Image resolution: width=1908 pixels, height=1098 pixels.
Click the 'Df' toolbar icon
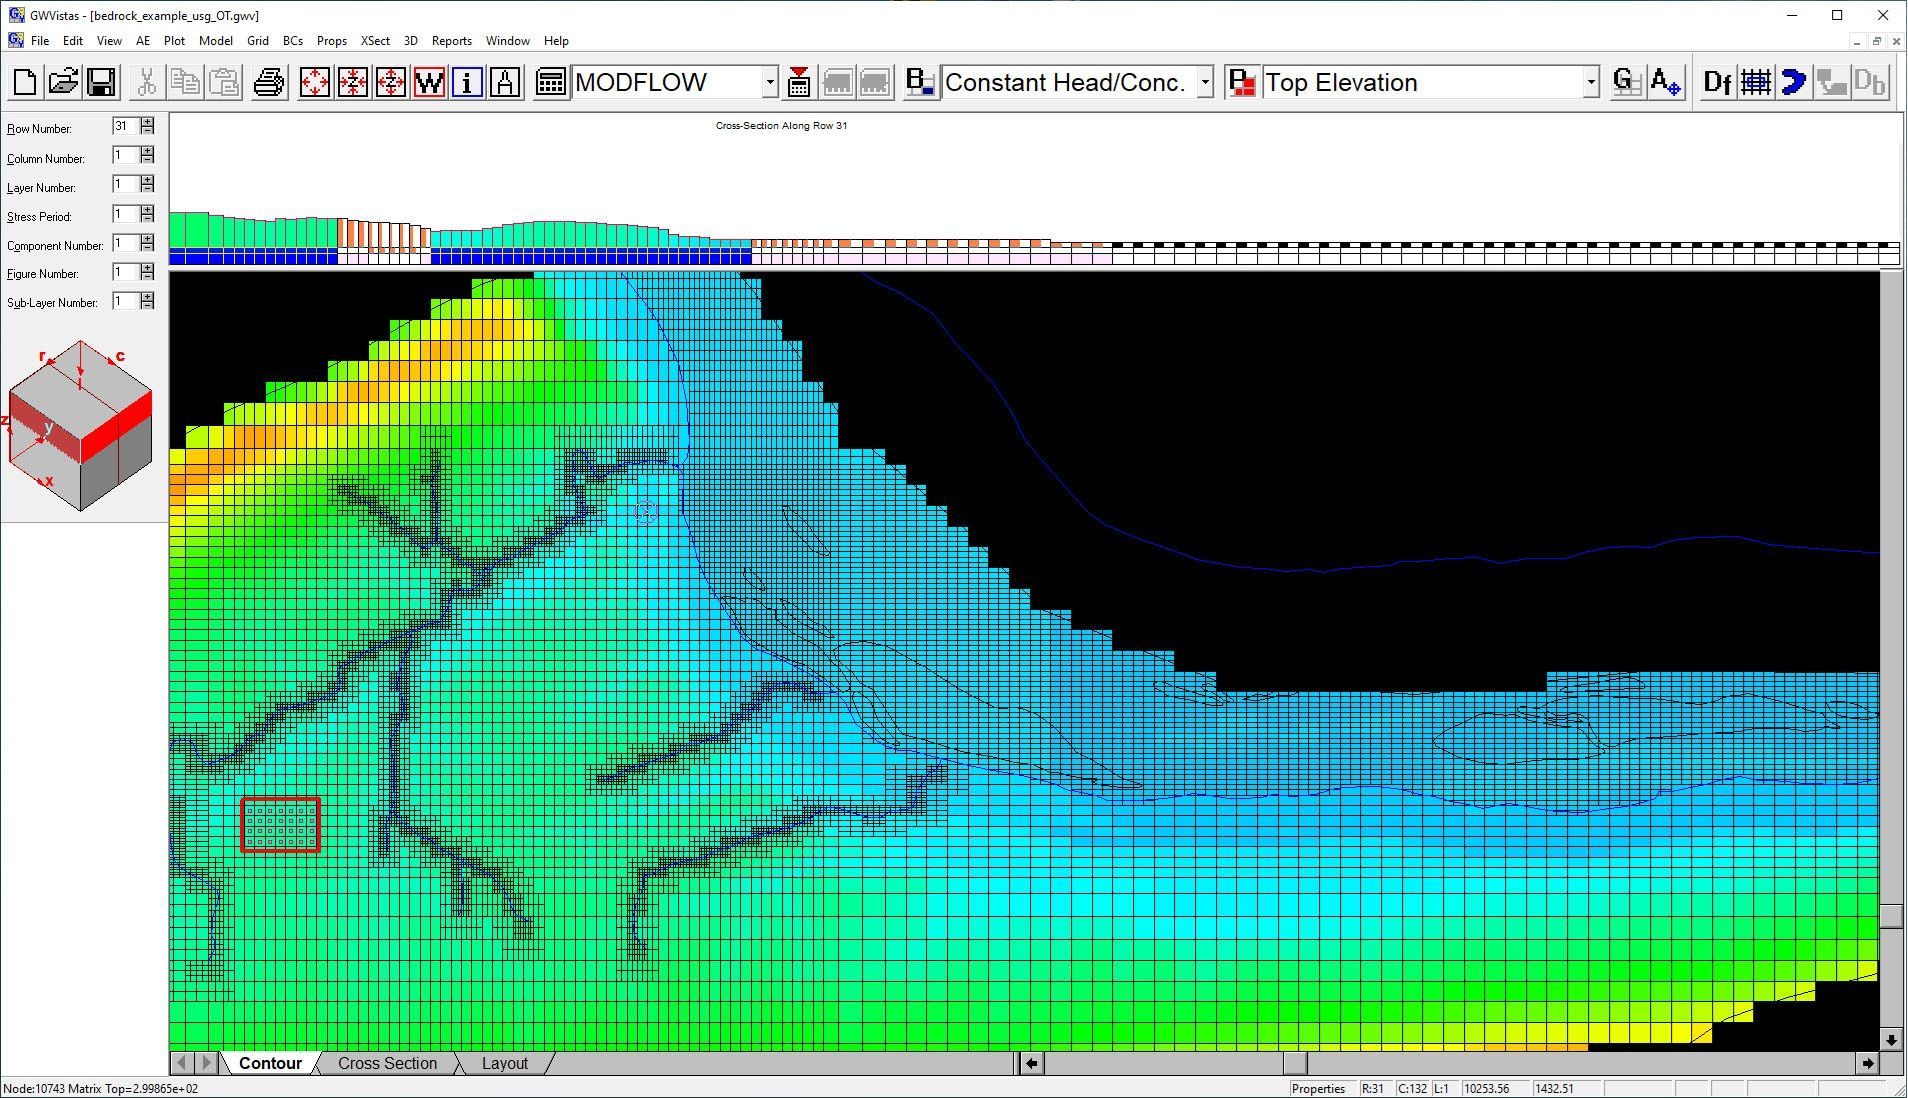1717,82
